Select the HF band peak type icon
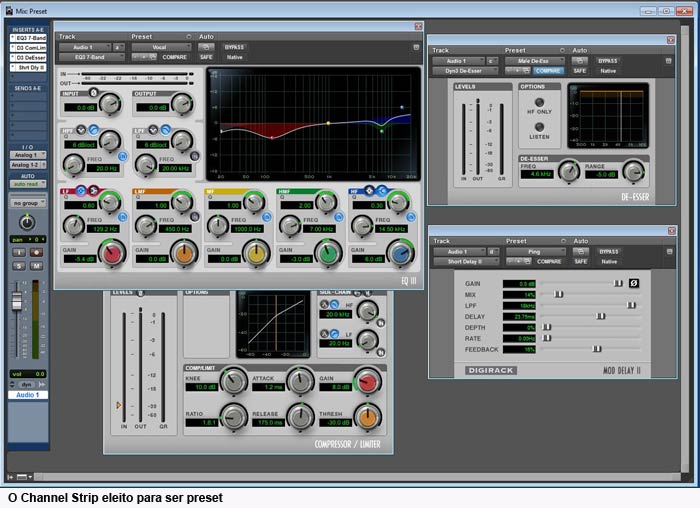The image size is (700, 508). (369, 191)
